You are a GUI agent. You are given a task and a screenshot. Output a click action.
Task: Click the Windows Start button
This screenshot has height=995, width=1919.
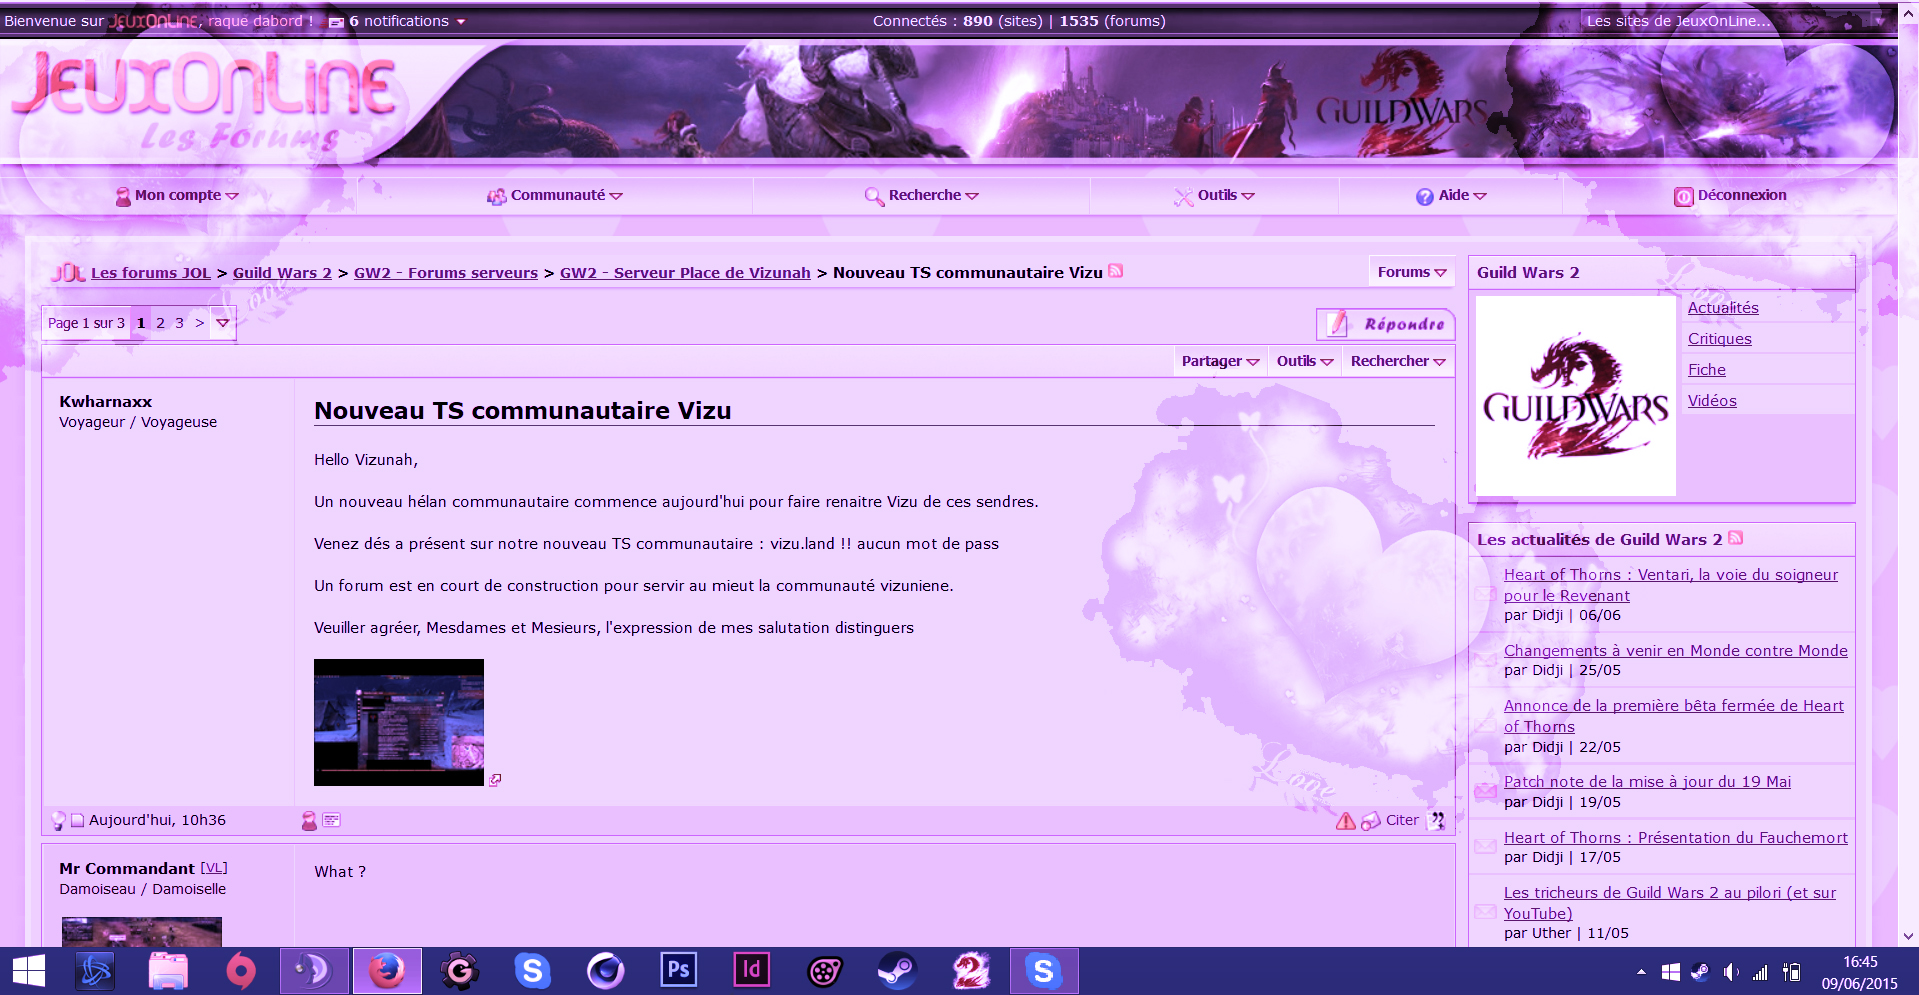tap(29, 971)
